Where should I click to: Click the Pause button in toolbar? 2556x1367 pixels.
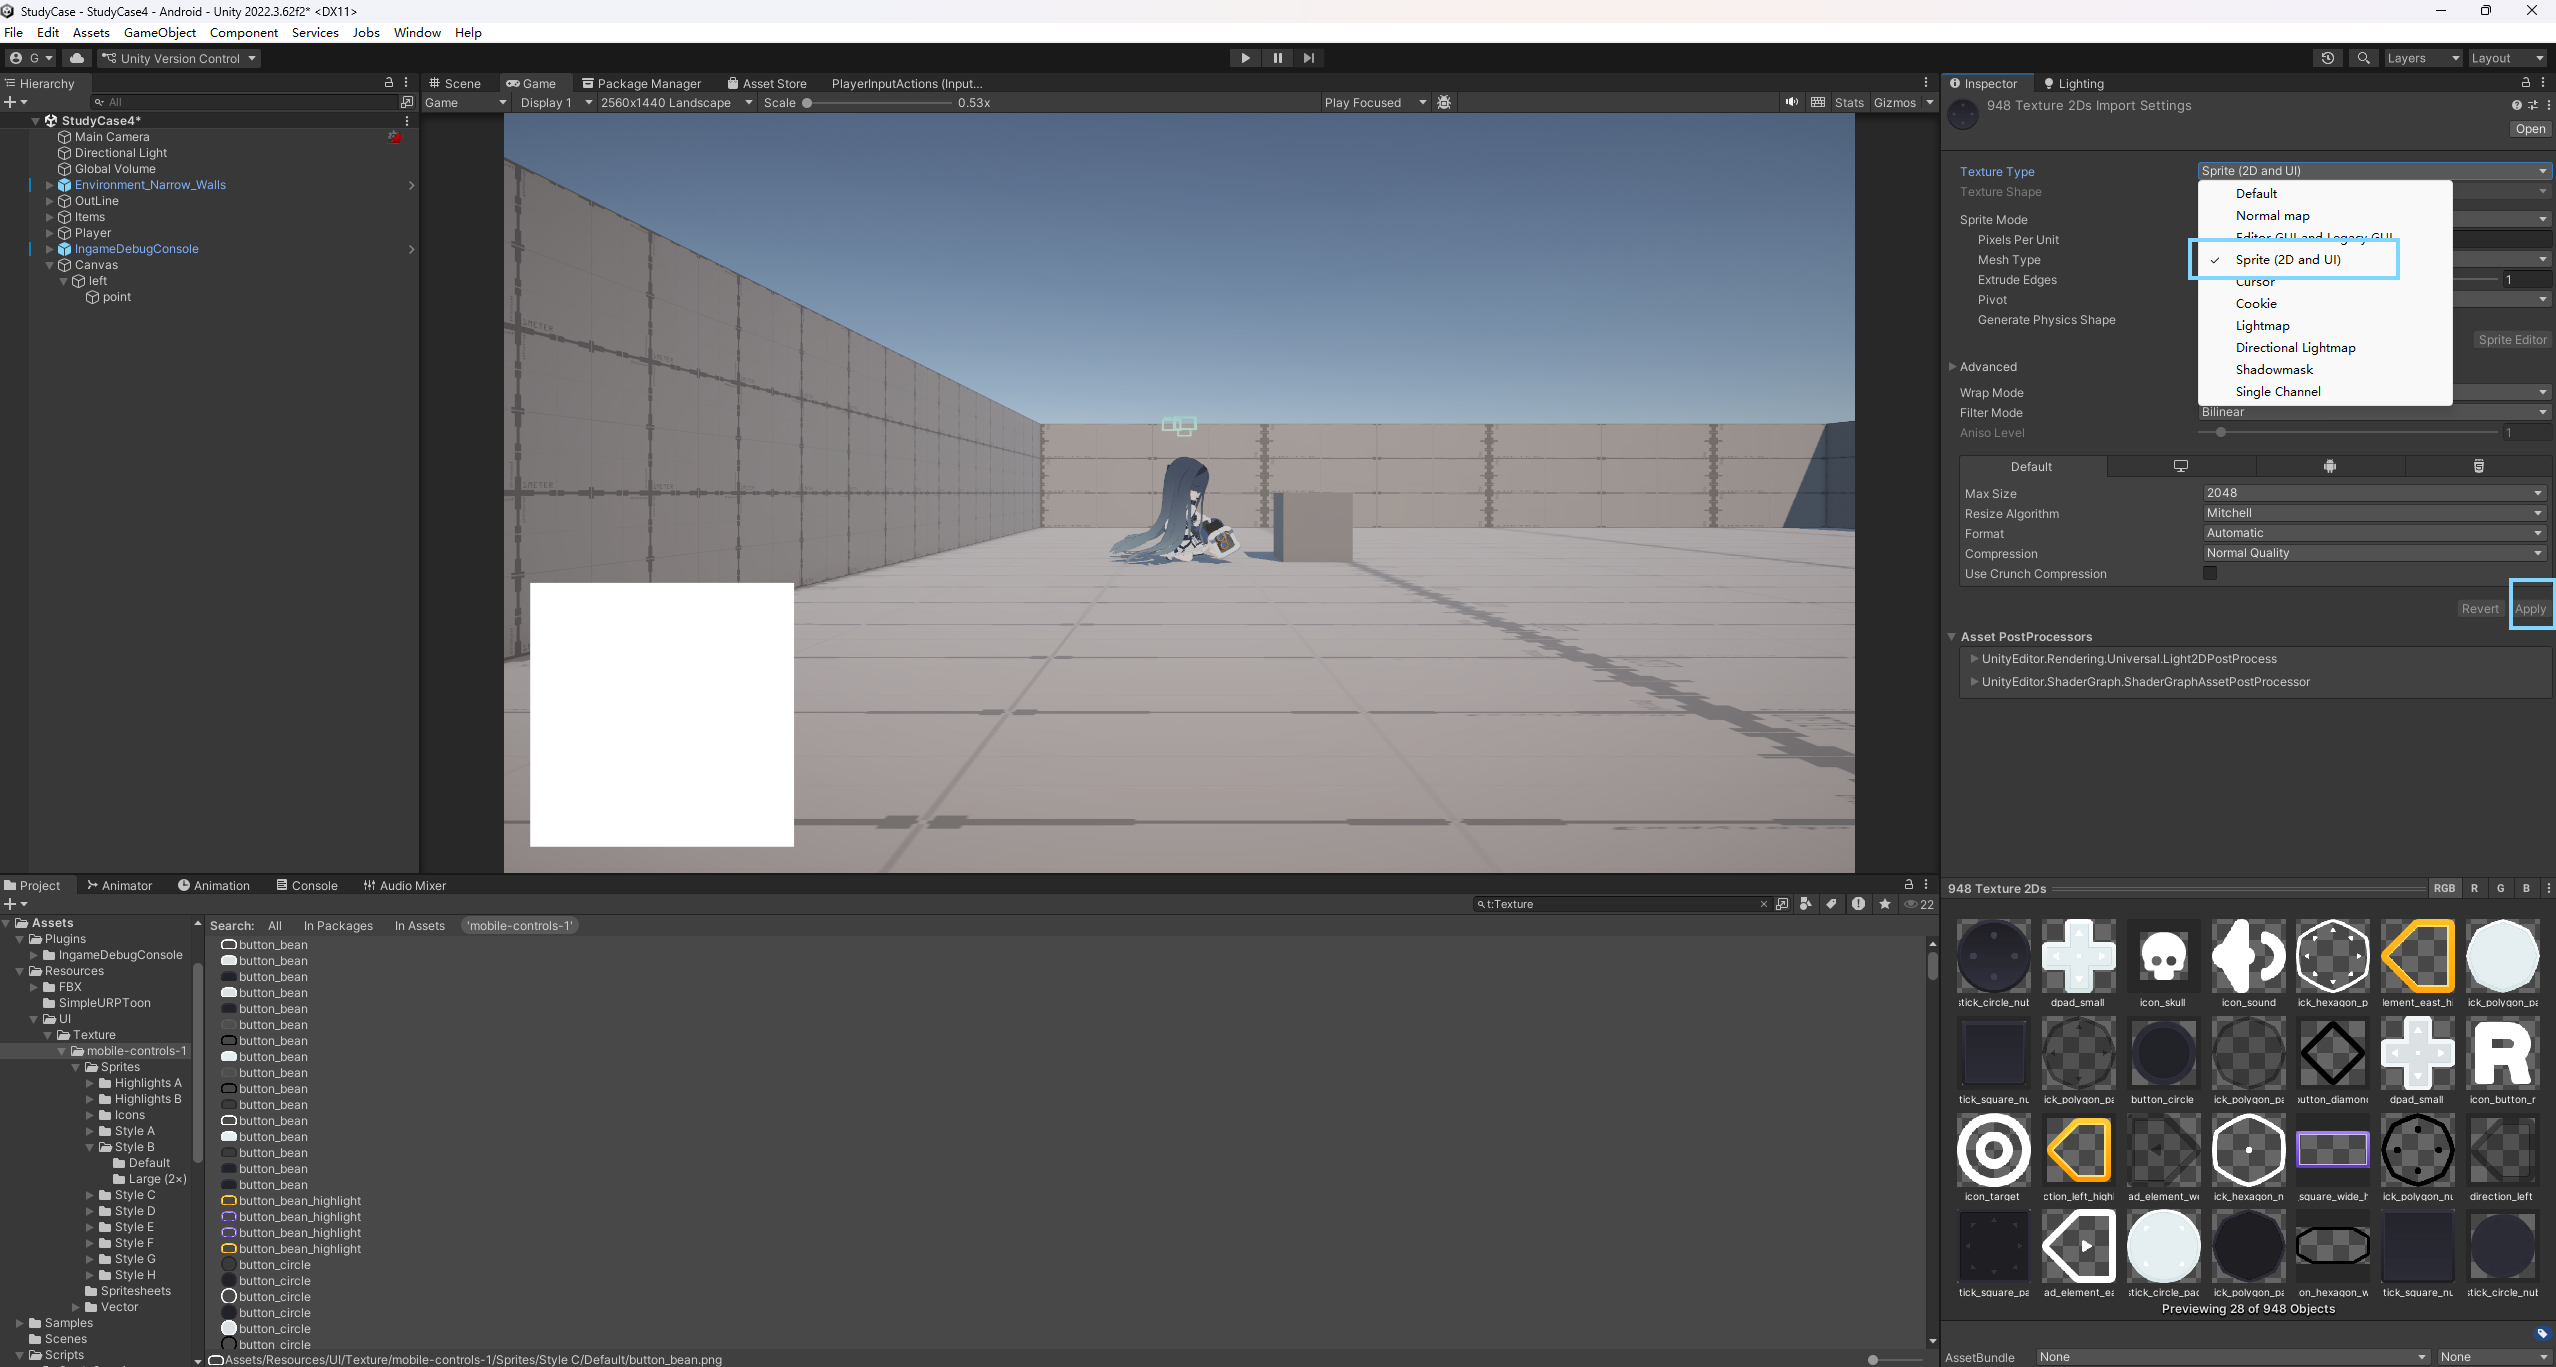pyautogui.click(x=1277, y=58)
